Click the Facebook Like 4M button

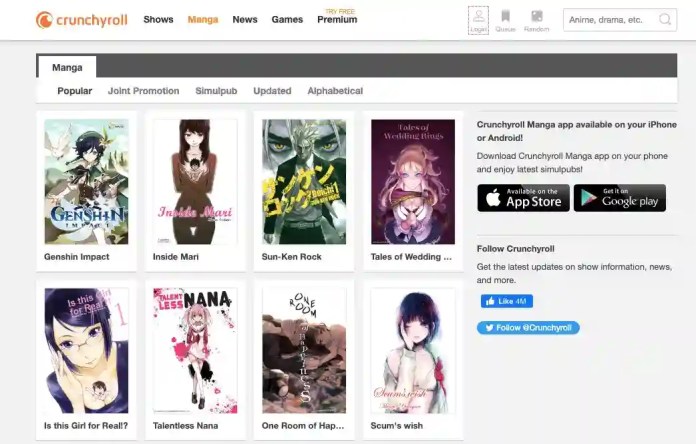[x=507, y=301]
